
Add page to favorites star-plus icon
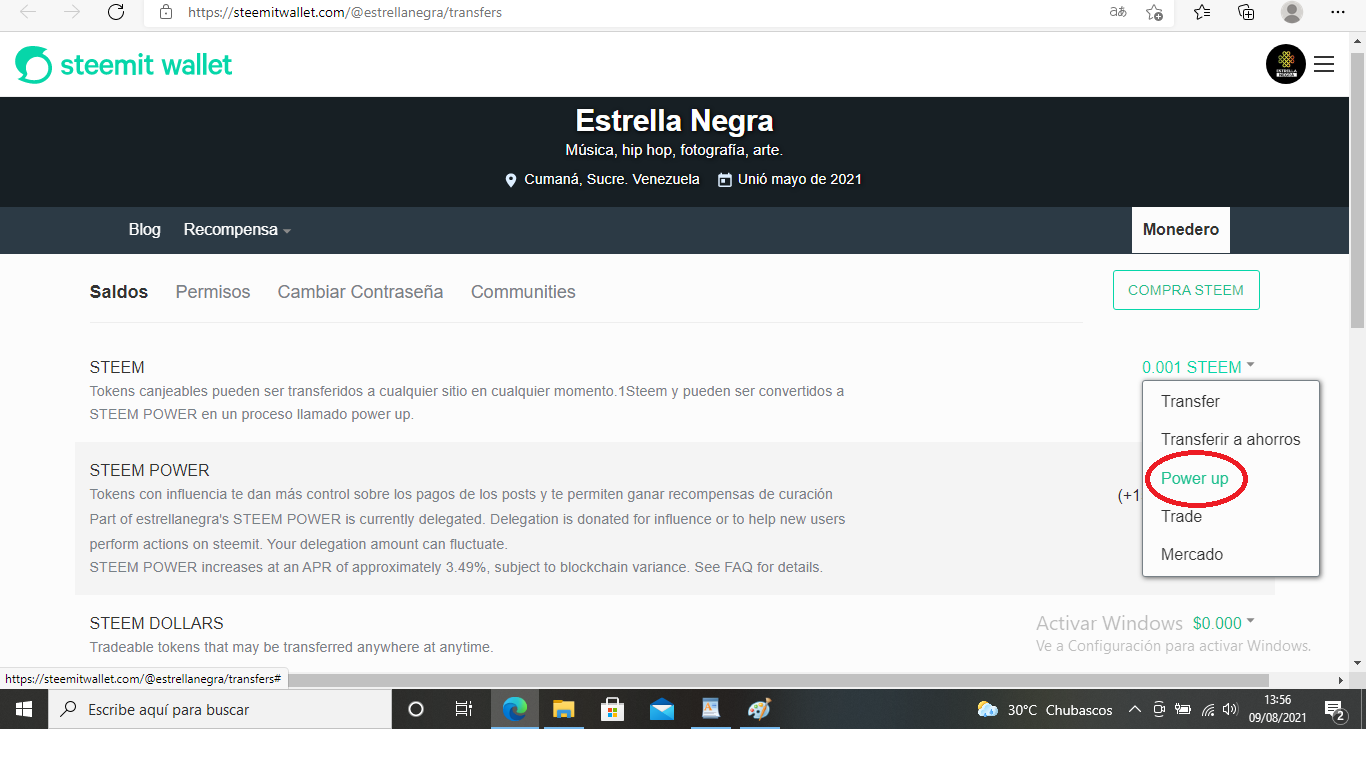(1155, 12)
